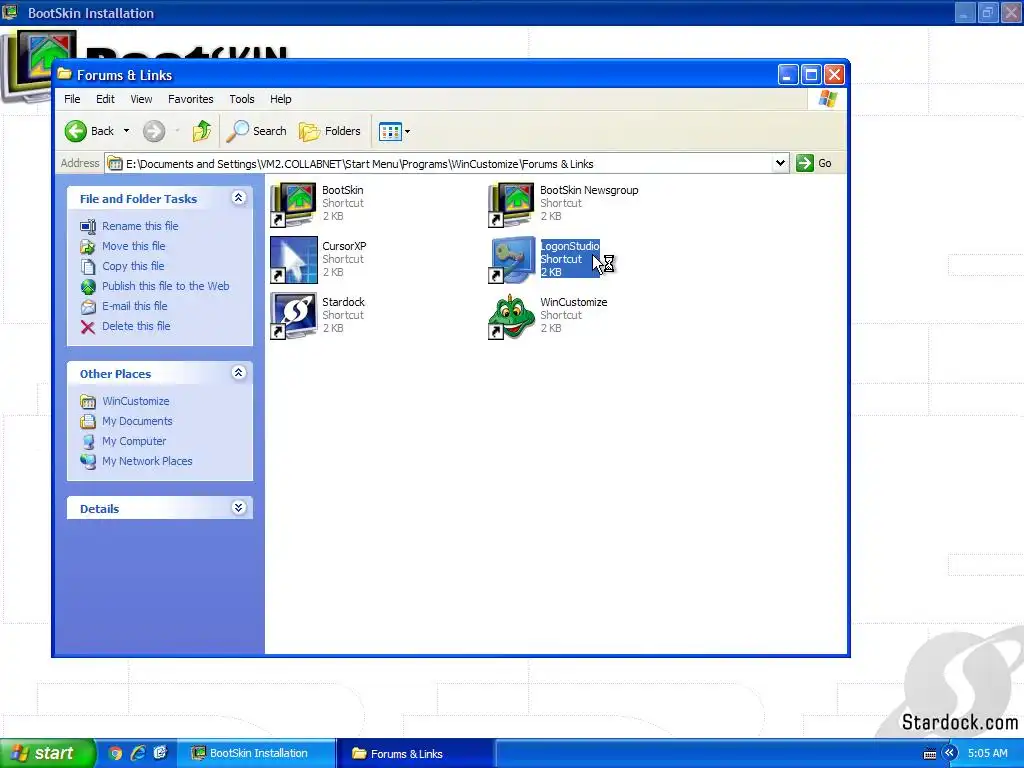Click the CursorXP file name text
The image size is (1024, 768).
tap(344, 246)
